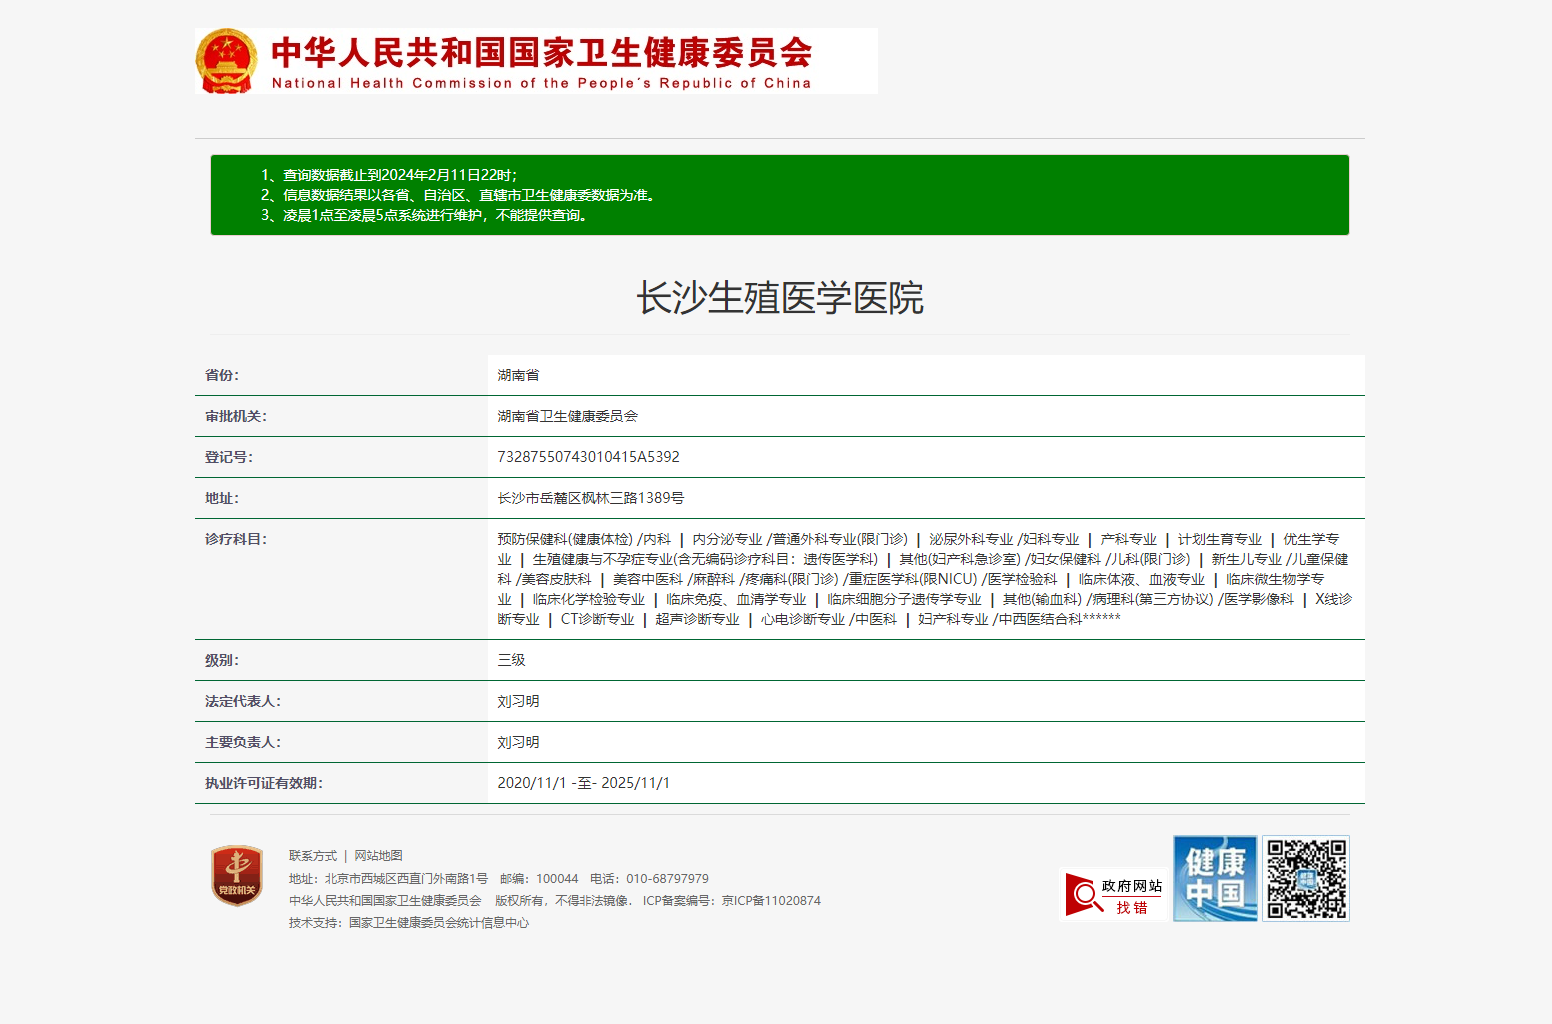Click the 审批机关 label
Viewport: 1552px width, 1024px height.
click(x=236, y=416)
